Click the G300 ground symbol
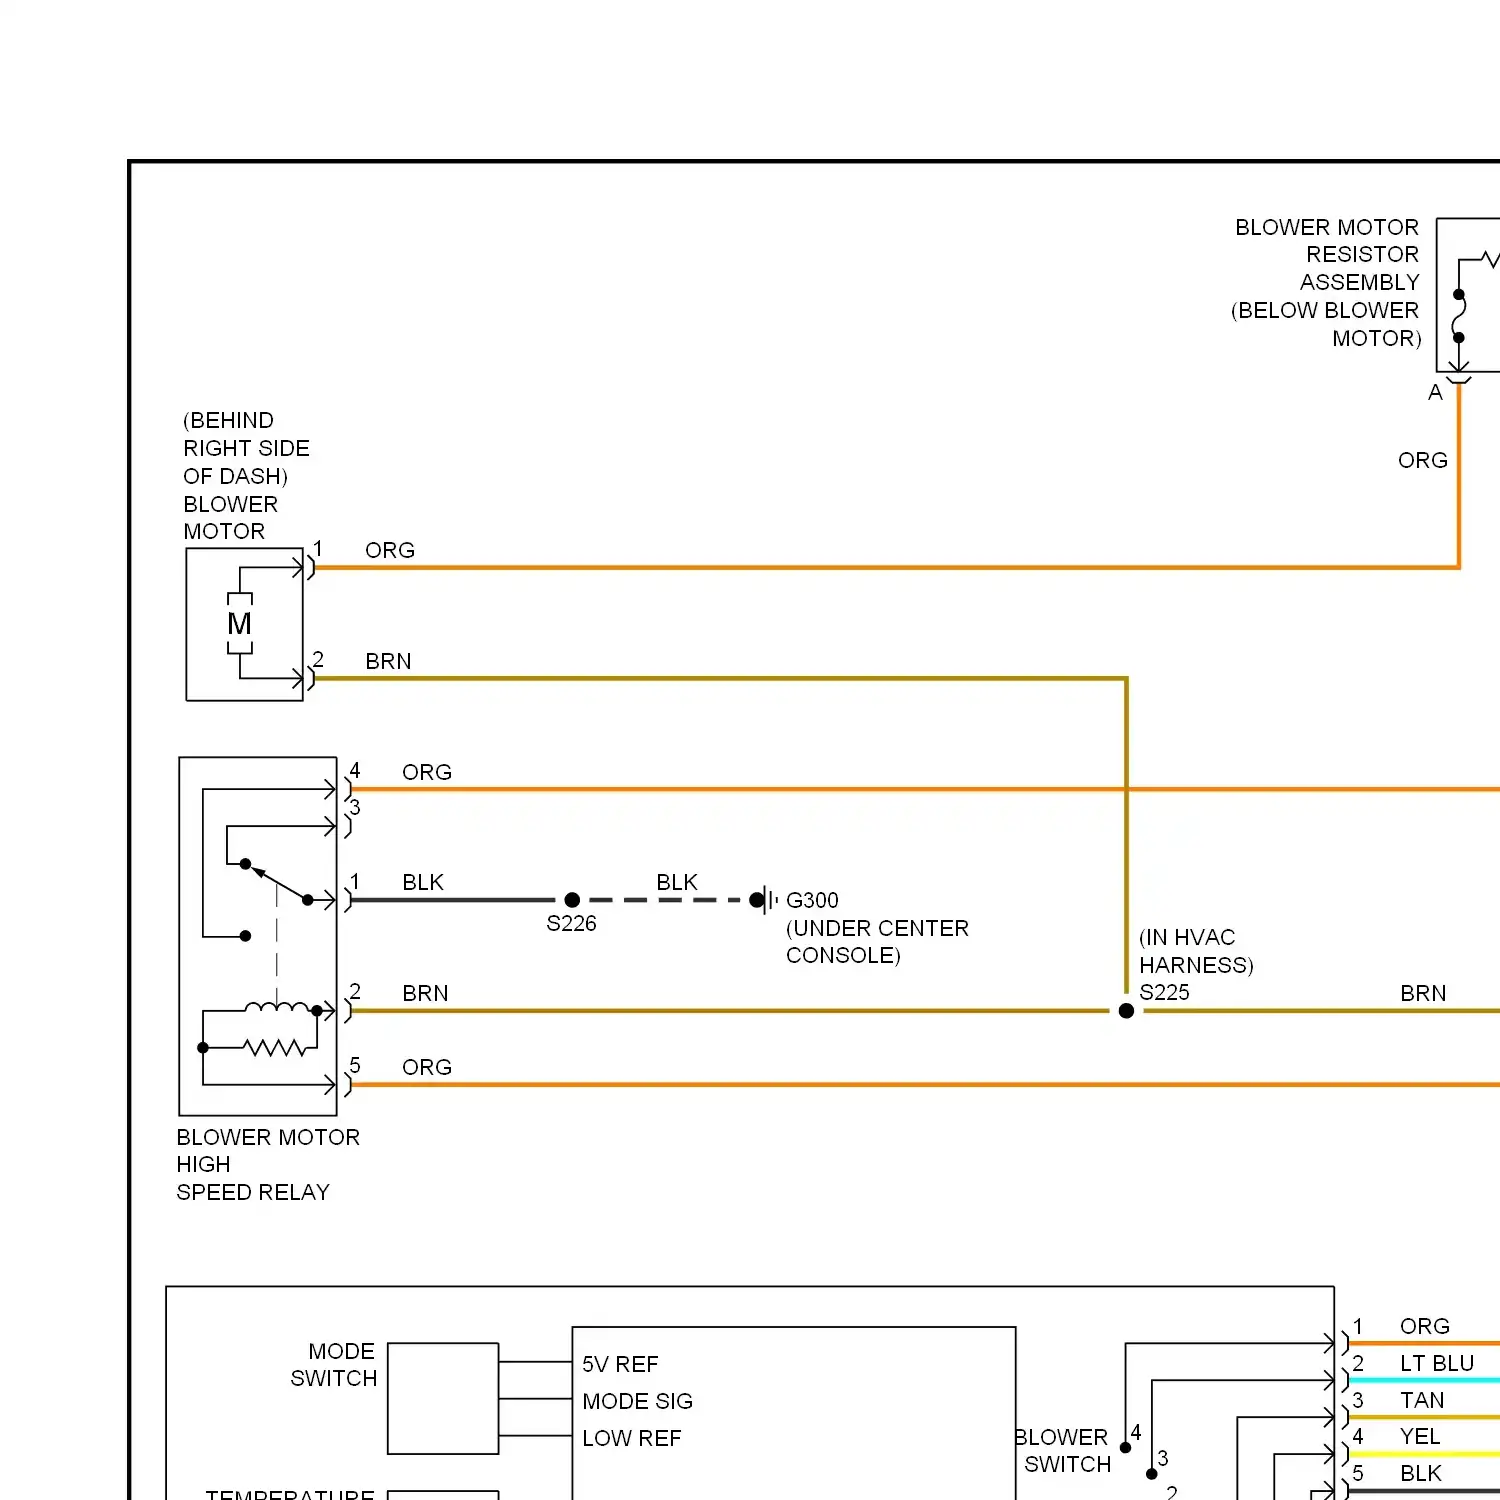 click(x=764, y=900)
